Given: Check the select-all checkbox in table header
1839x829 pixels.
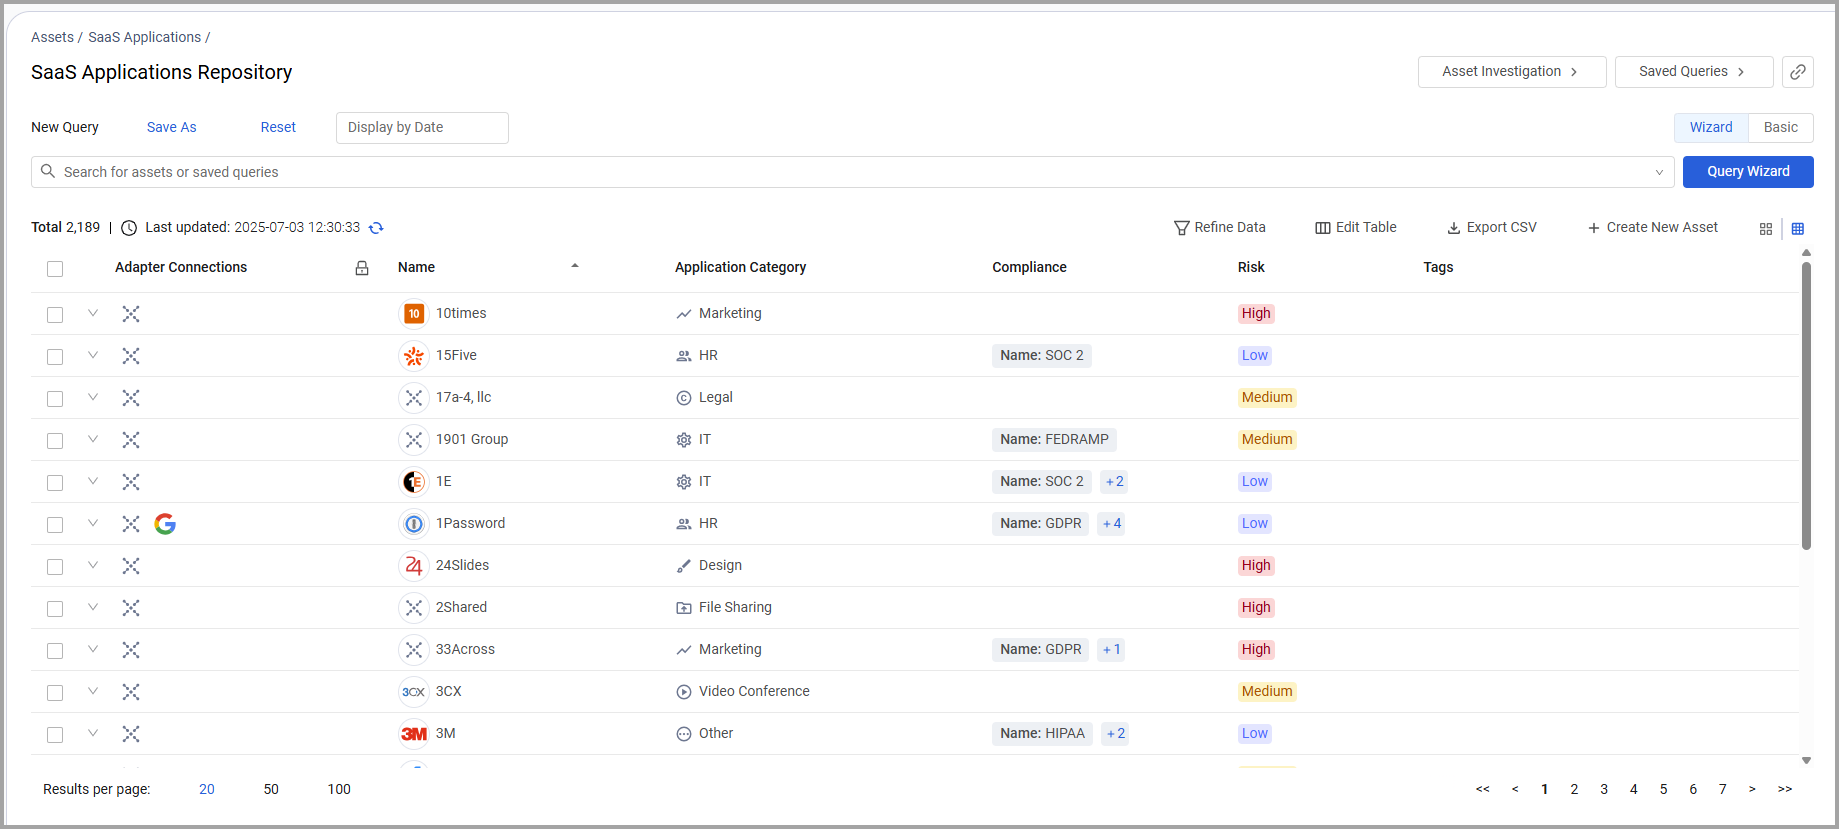Looking at the screenshot, I should (55, 269).
